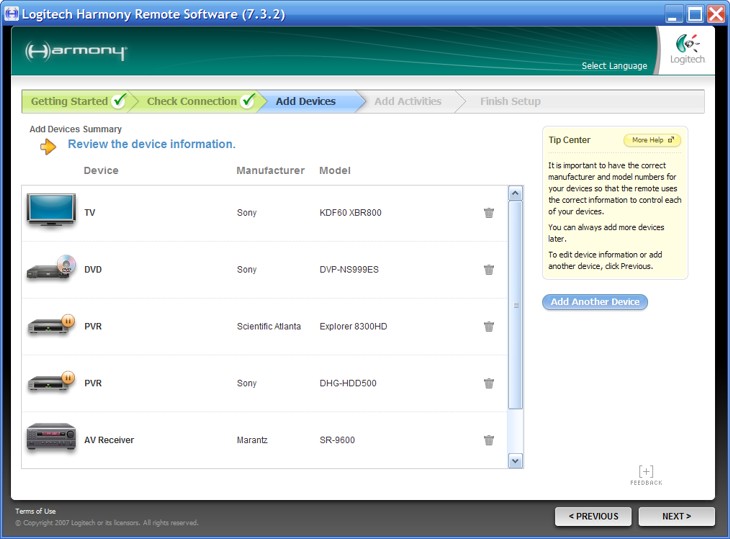Click the orange arrow beside Review the device information
Viewport: 730px width, 539px height.
pyautogui.click(x=48, y=147)
